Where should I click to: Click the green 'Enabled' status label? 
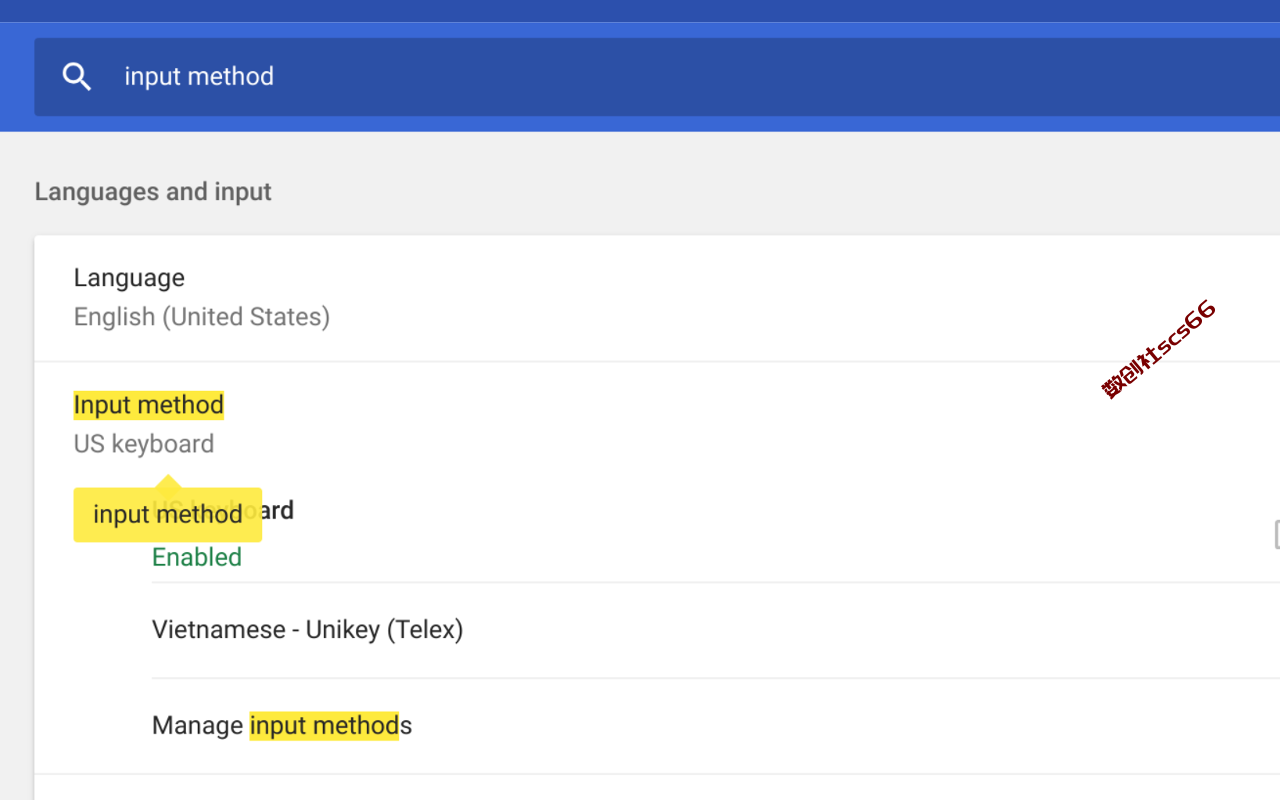click(x=197, y=558)
